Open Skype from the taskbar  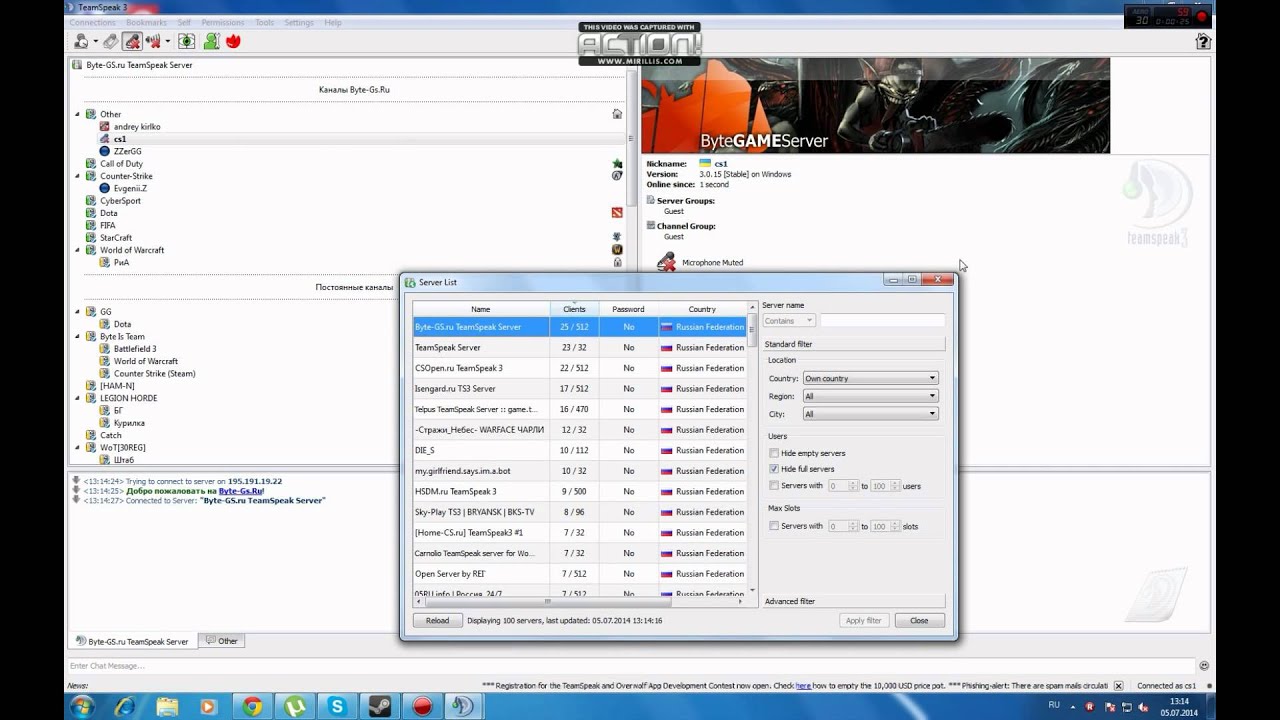337,706
